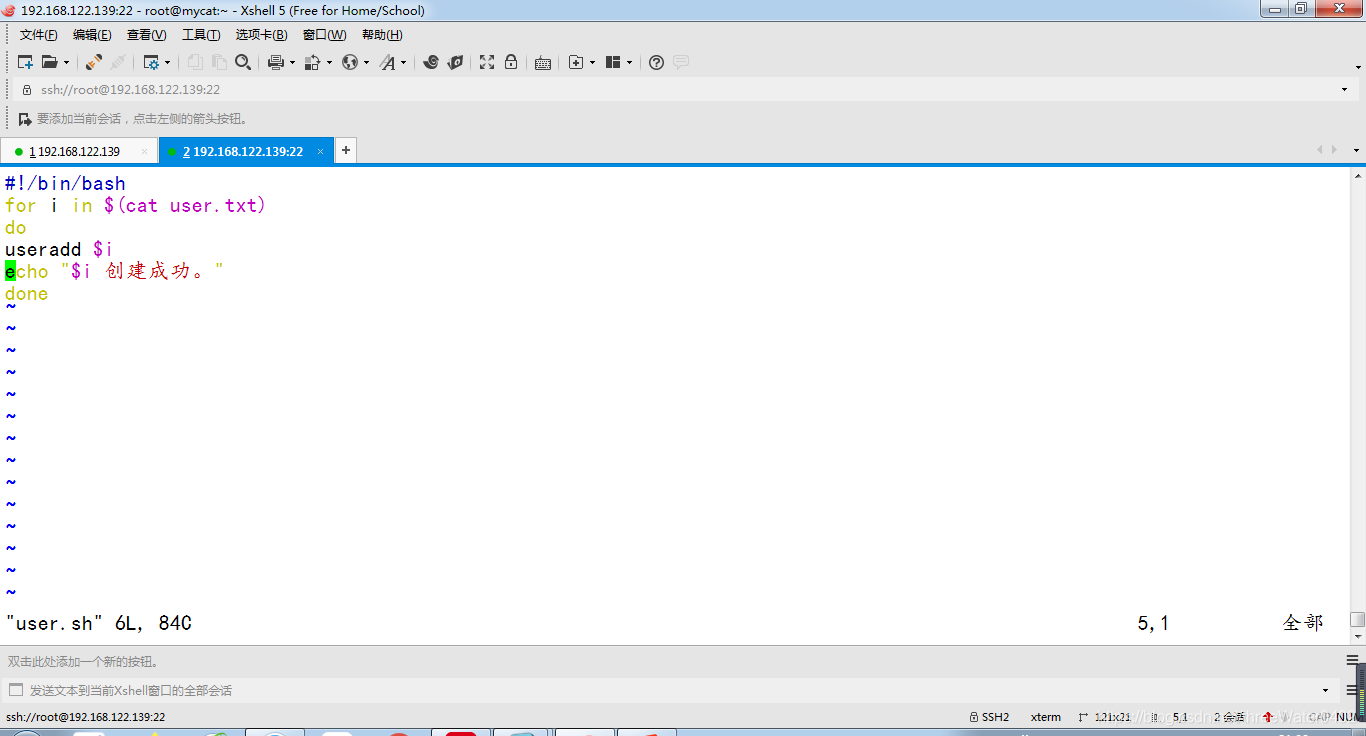The width and height of the screenshot is (1366, 736).
Task: Click the layout panes icon
Action: tap(613, 62)
